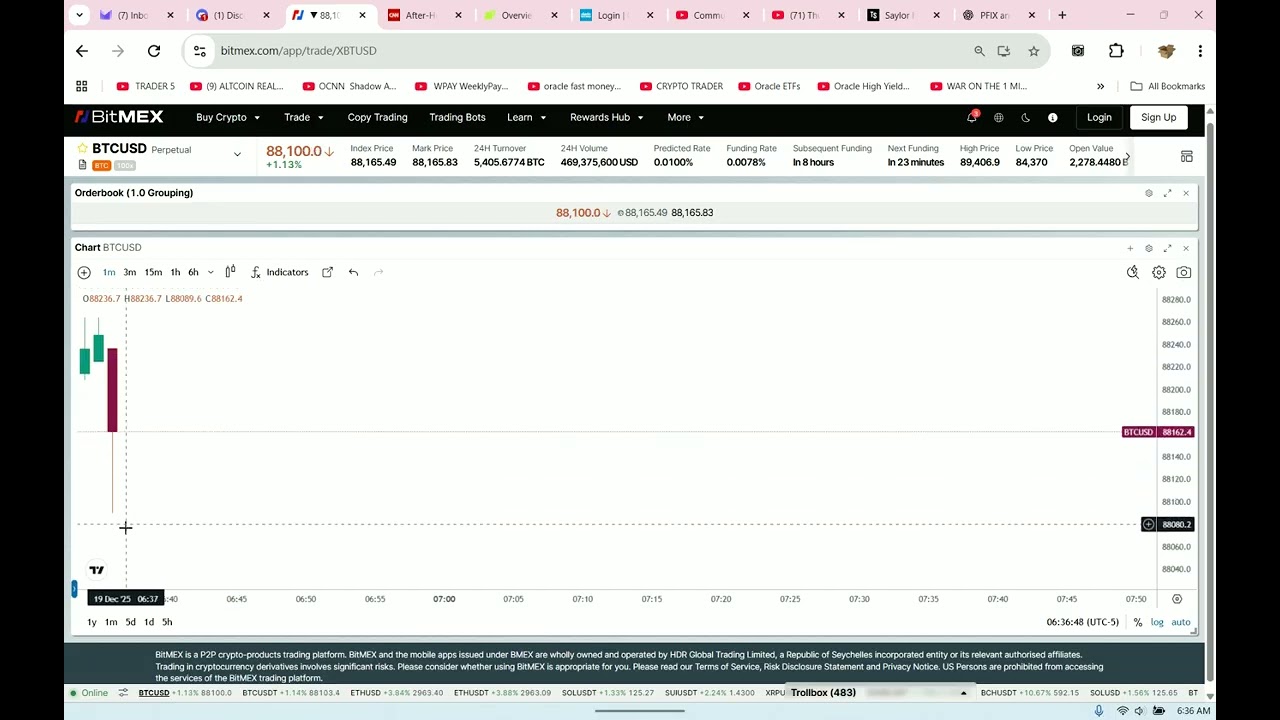Screen dimensions: 1280x720
Task: Open the Learn dropdown menu
Action: coord(526,117)
